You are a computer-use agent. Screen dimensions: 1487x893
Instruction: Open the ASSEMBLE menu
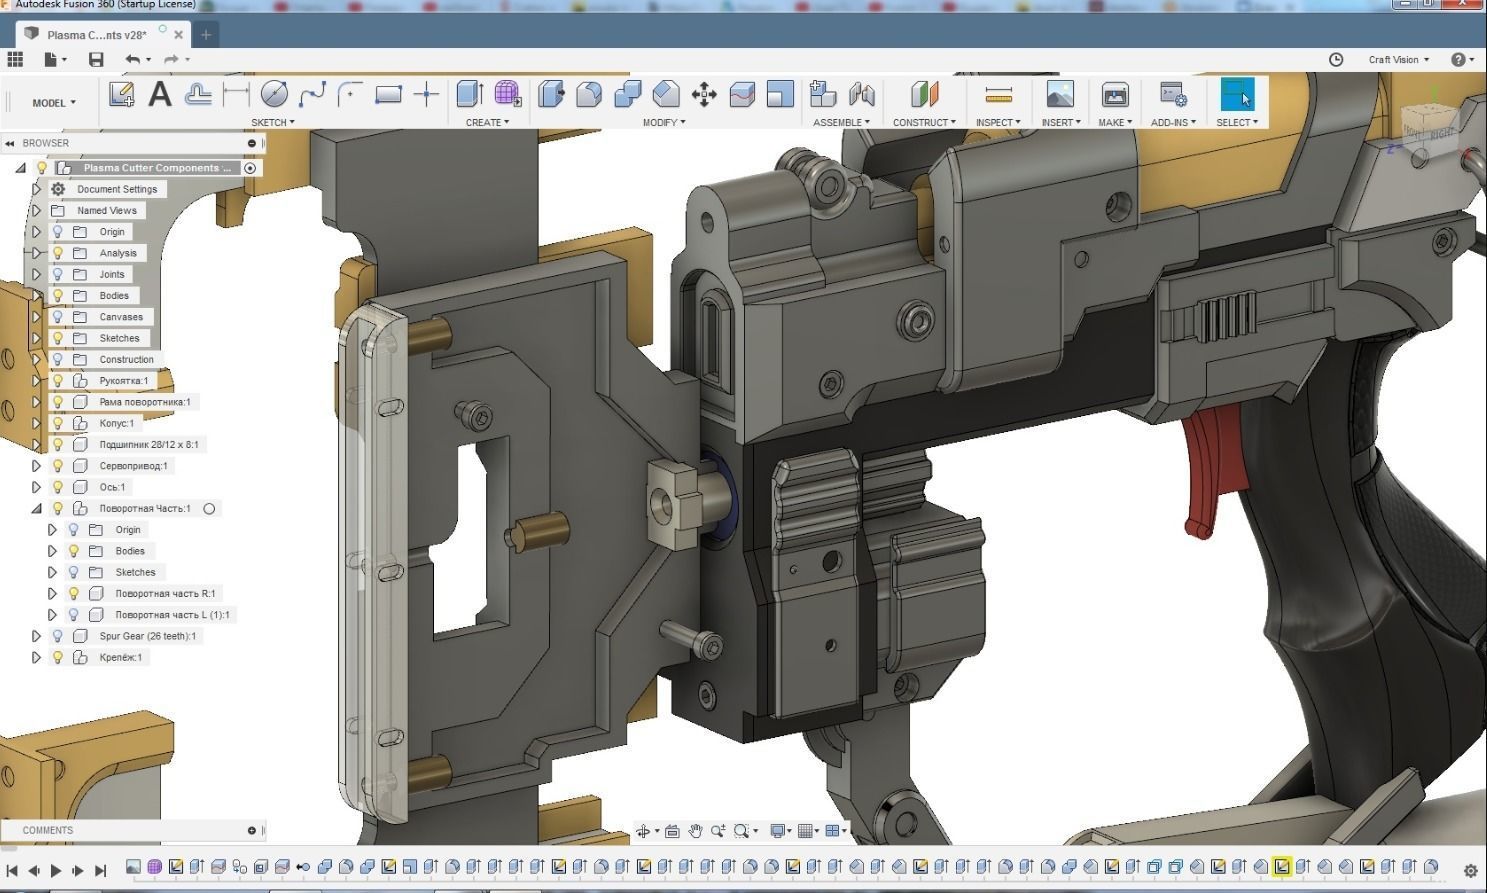click(841, 123)
